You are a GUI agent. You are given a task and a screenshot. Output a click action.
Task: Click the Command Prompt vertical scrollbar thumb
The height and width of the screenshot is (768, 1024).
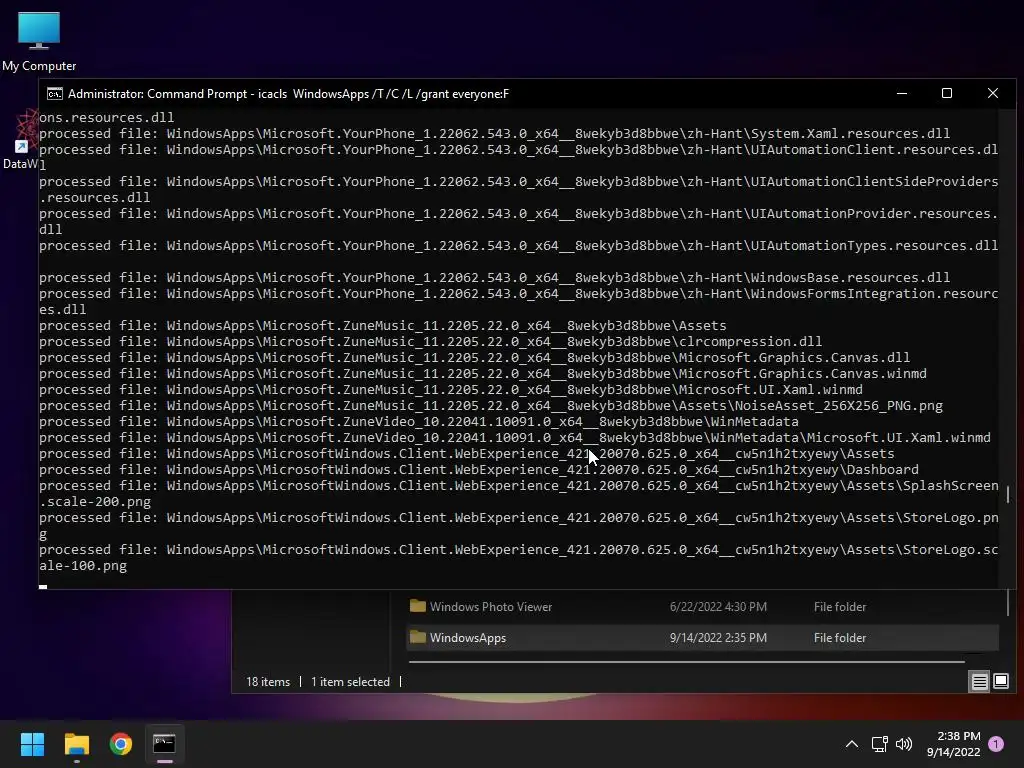coord(1008,494)
